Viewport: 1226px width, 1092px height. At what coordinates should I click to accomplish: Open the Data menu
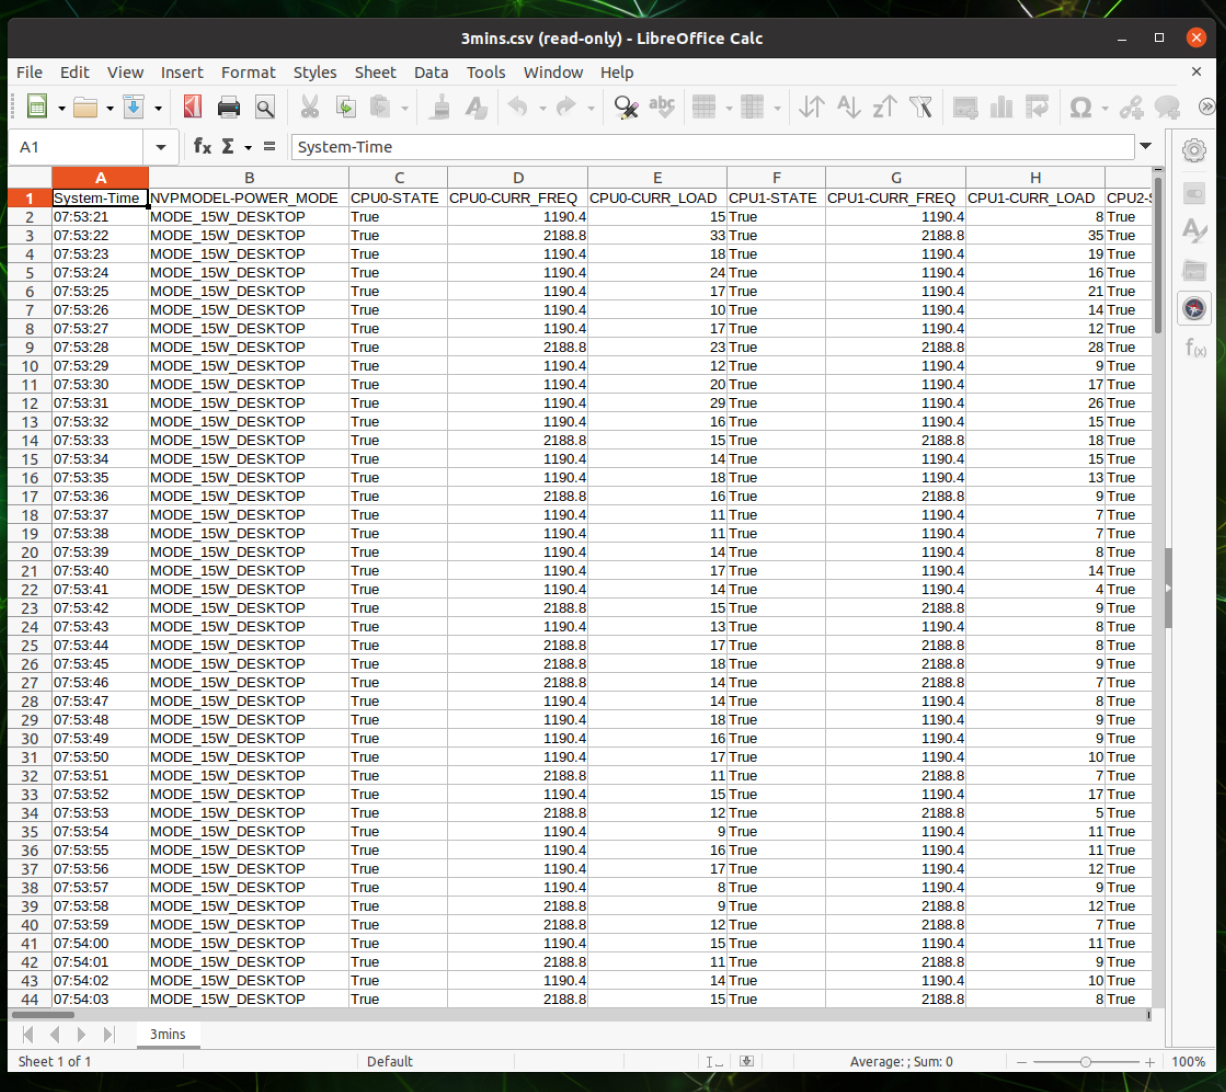point(431,72)
